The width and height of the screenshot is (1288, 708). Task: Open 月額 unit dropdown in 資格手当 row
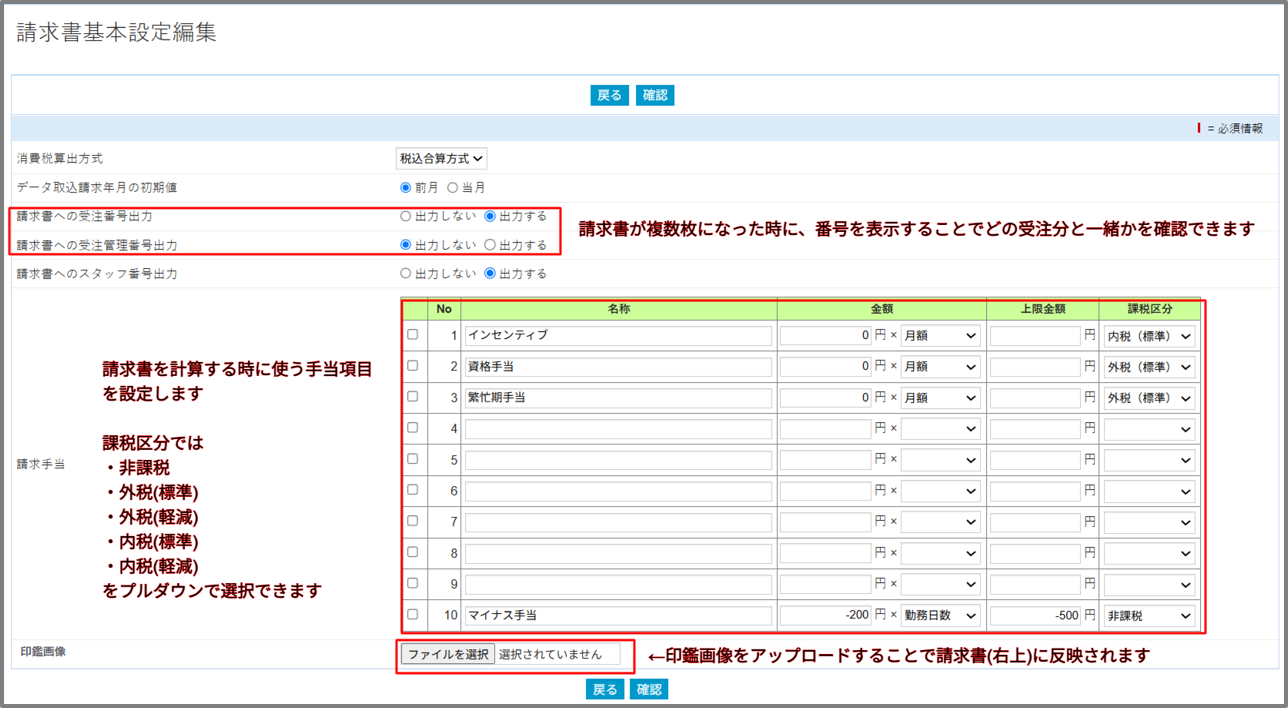pos(941,367)
